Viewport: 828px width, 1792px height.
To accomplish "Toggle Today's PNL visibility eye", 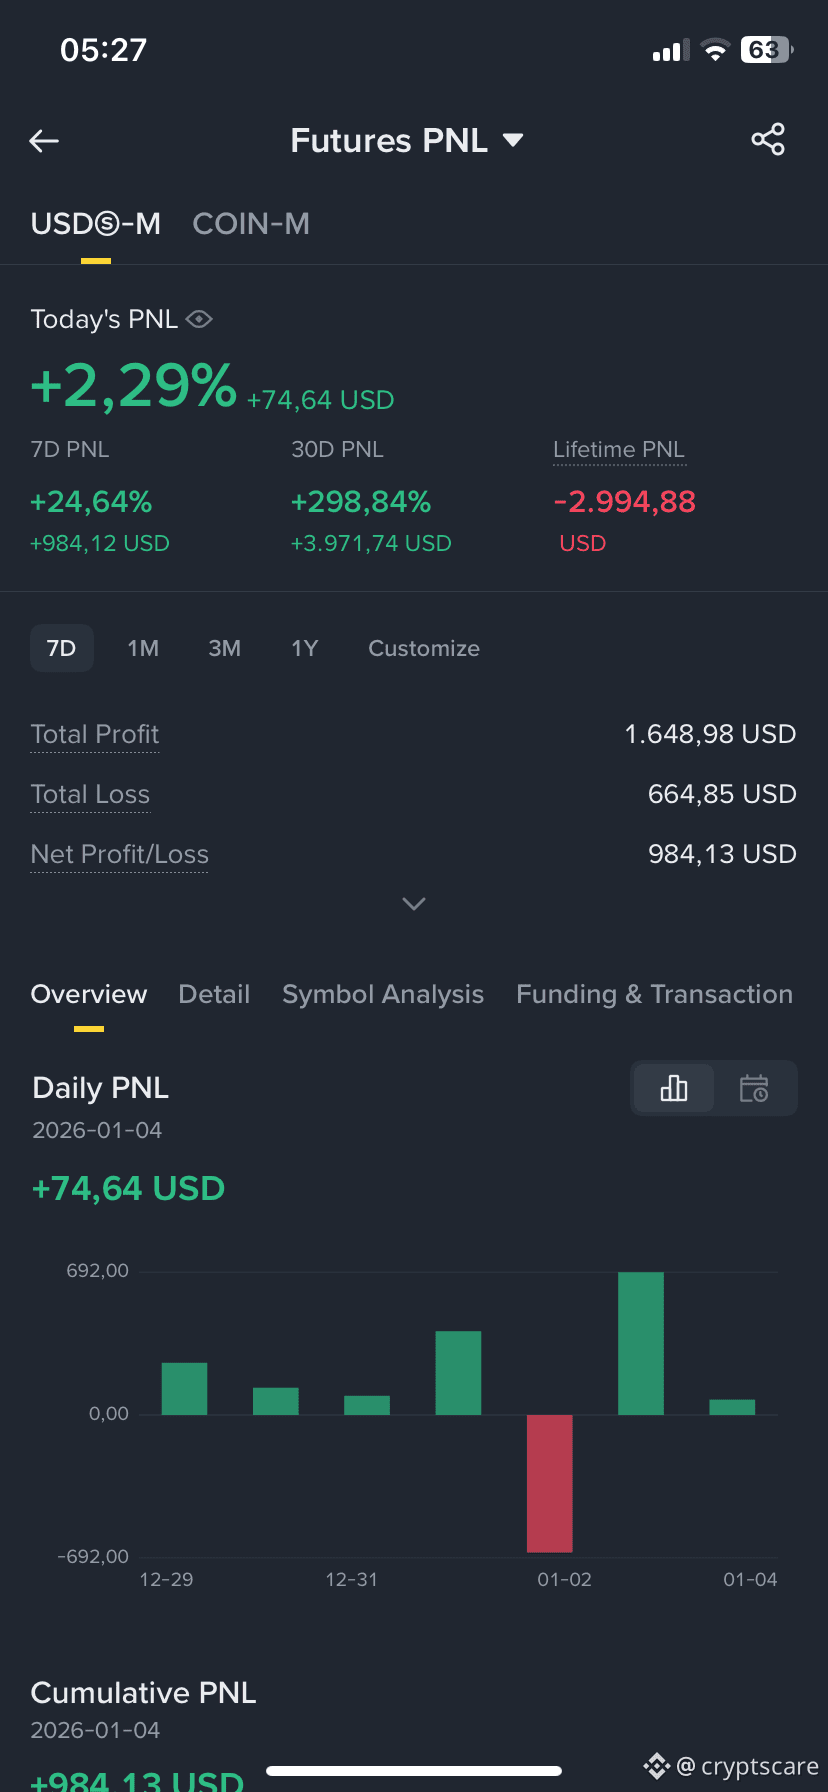I will point(199,319).
